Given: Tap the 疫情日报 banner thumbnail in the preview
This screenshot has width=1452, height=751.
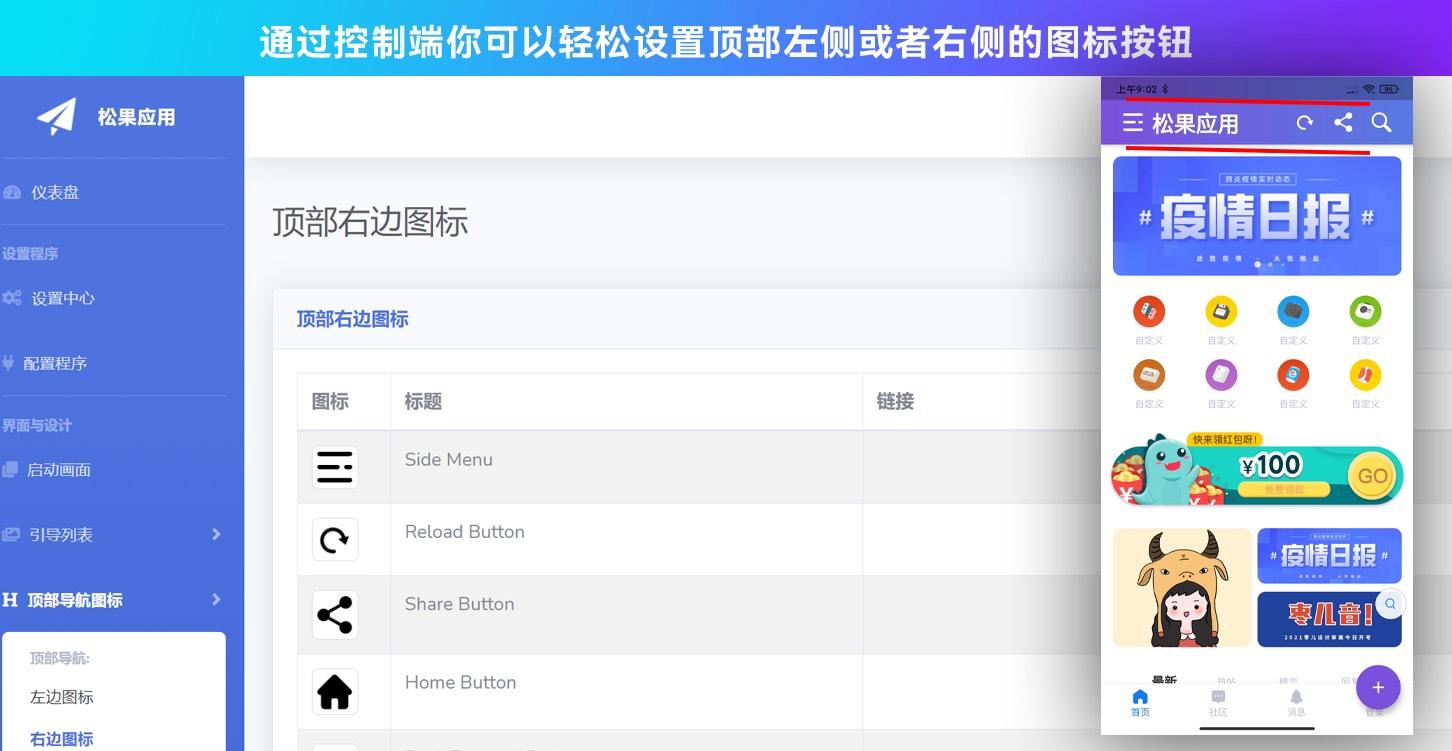Looking at the screenshot, I should point(1330,556).
